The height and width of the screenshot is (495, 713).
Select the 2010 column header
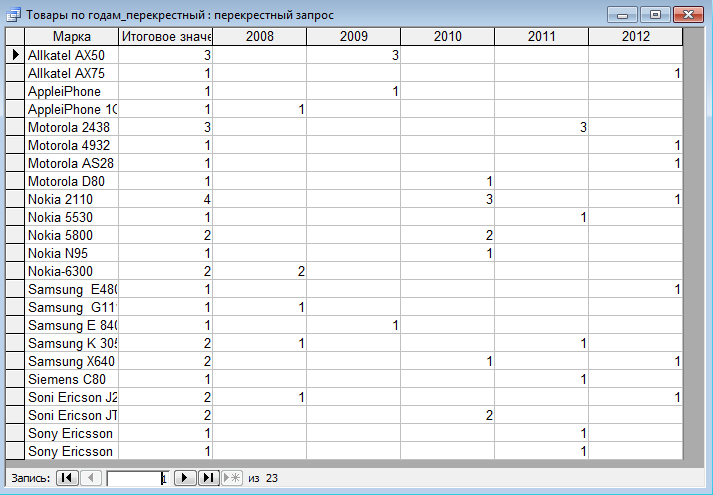pyautogui.click(x=447, y=36)
